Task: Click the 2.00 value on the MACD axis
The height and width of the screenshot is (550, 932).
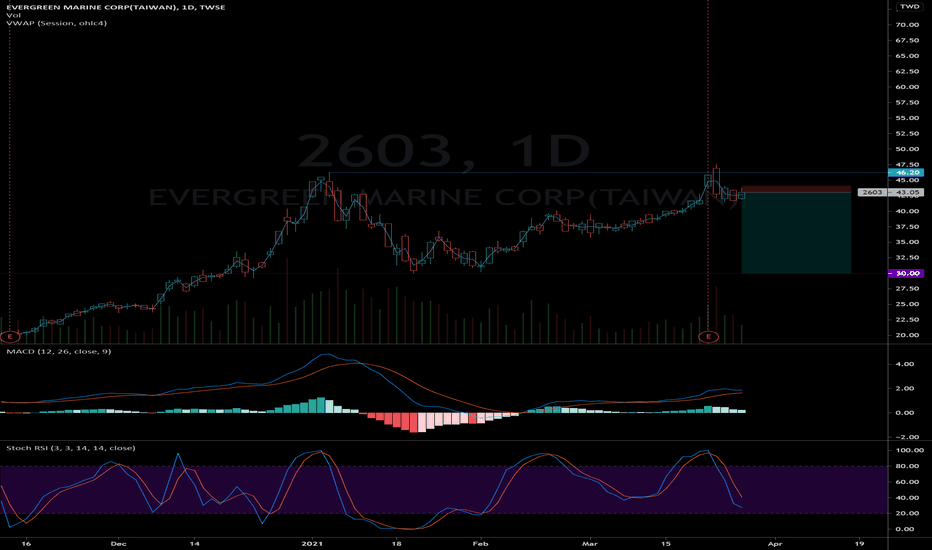Action: coord(905,388)
